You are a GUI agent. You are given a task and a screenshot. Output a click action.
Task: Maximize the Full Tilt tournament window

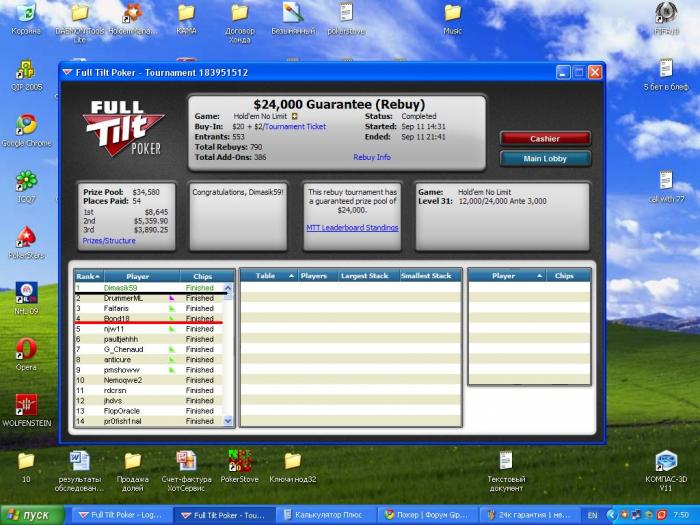point(579,72)
